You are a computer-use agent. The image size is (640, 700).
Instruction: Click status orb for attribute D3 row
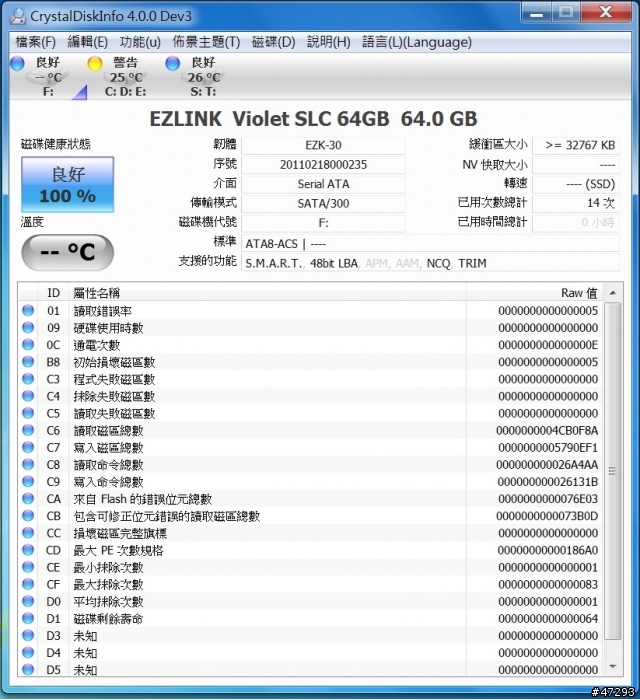coord(28,635)
